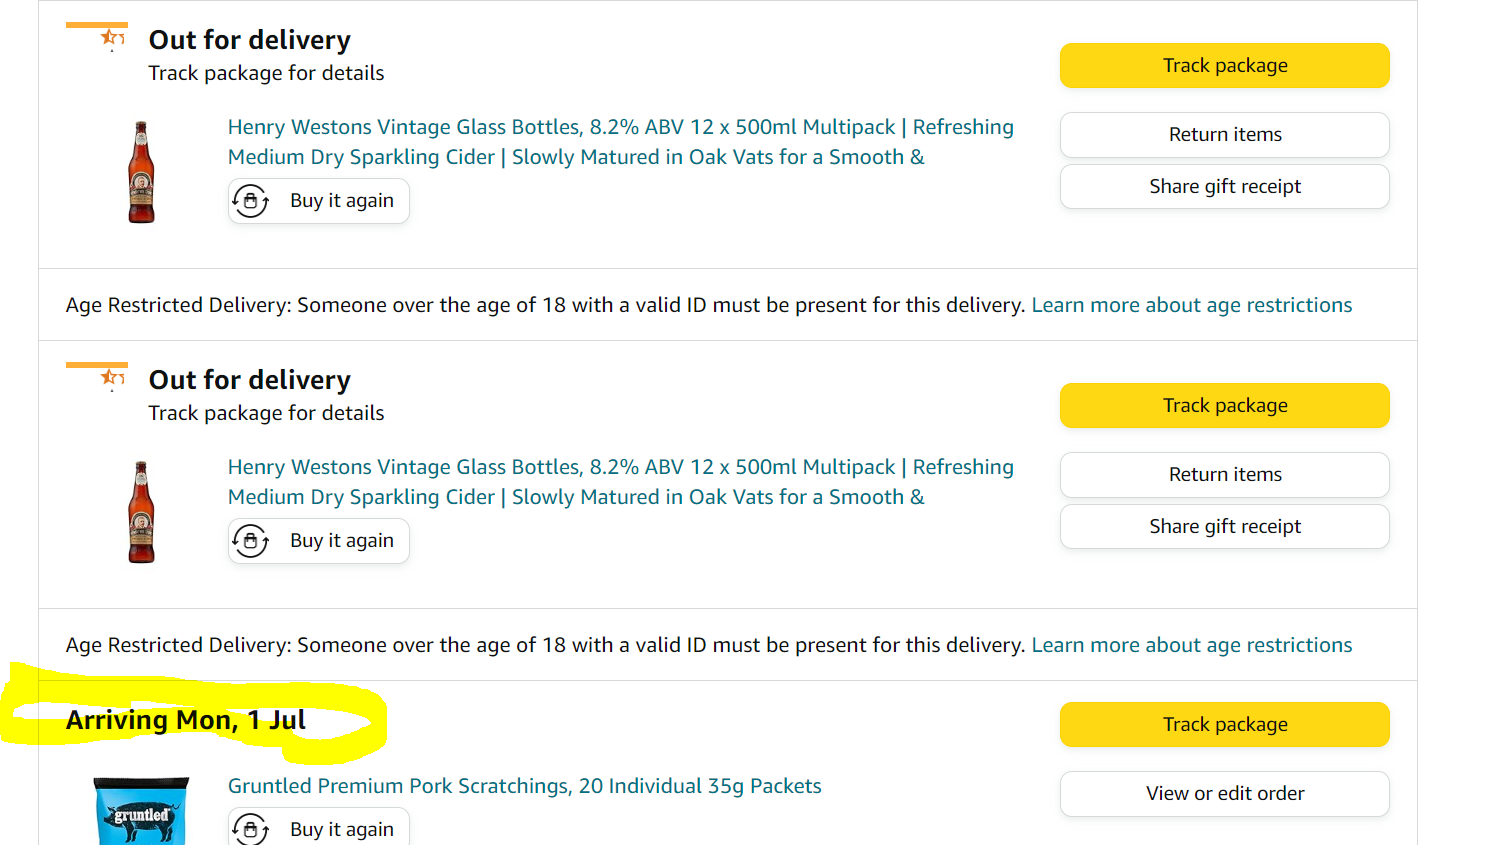Share gift receipt for the first cider order
The height and width of the screenshot is (845, 1498).
coord(1225,187)
